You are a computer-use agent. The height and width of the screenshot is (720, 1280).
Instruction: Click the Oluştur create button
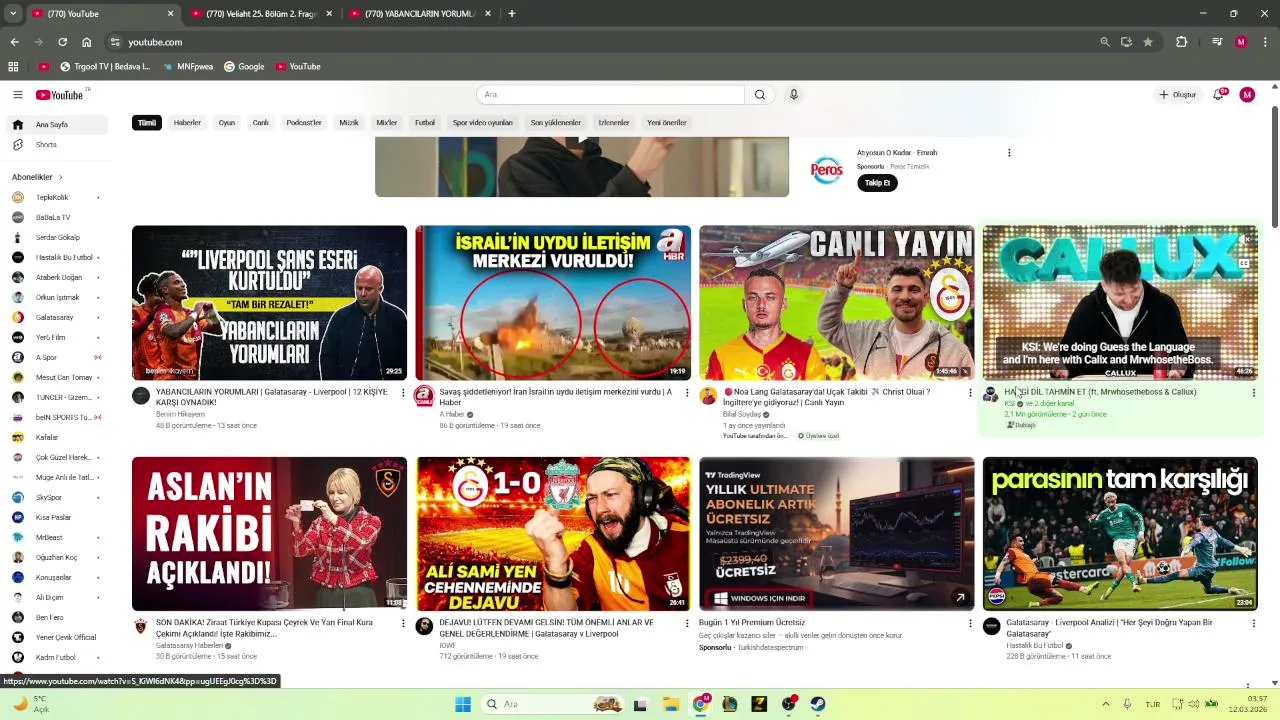(x=1178, y=95)
